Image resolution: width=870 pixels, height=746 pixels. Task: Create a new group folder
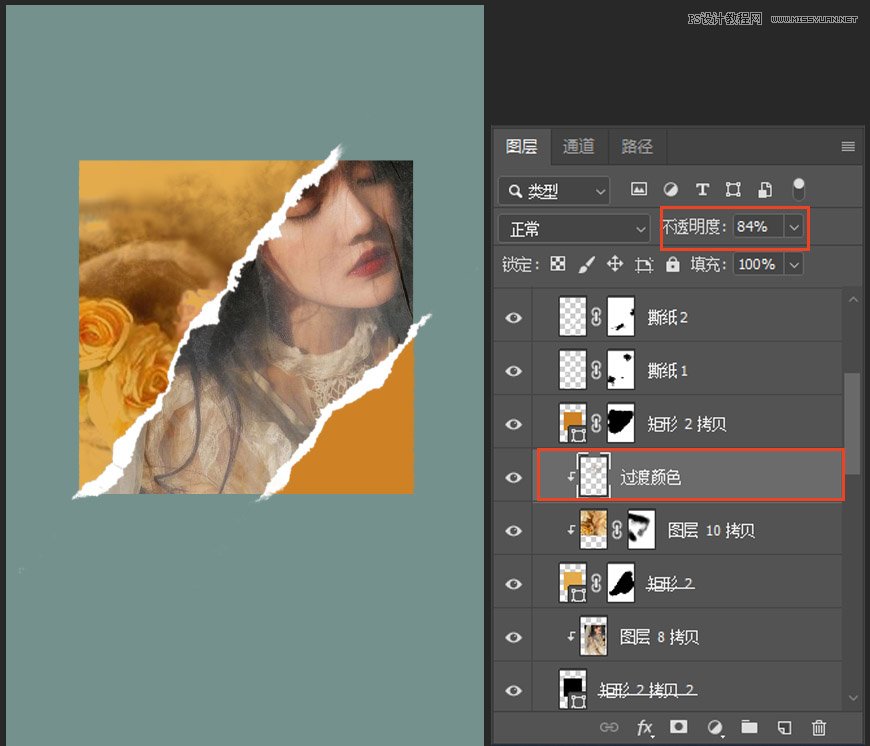pyautogui.click(x=749, y=728)
